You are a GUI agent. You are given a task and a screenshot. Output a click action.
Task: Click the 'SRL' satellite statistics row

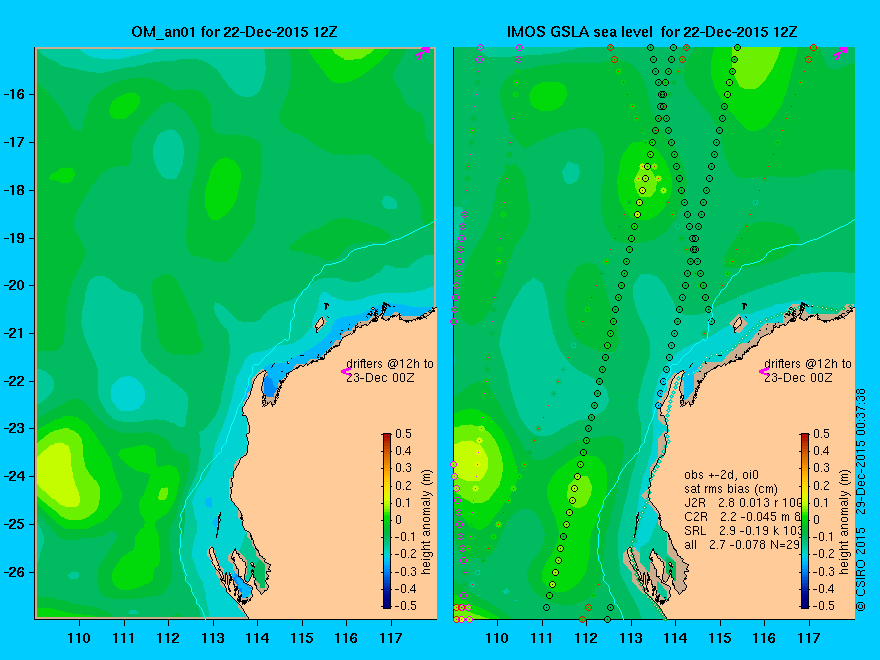(743, 530)
